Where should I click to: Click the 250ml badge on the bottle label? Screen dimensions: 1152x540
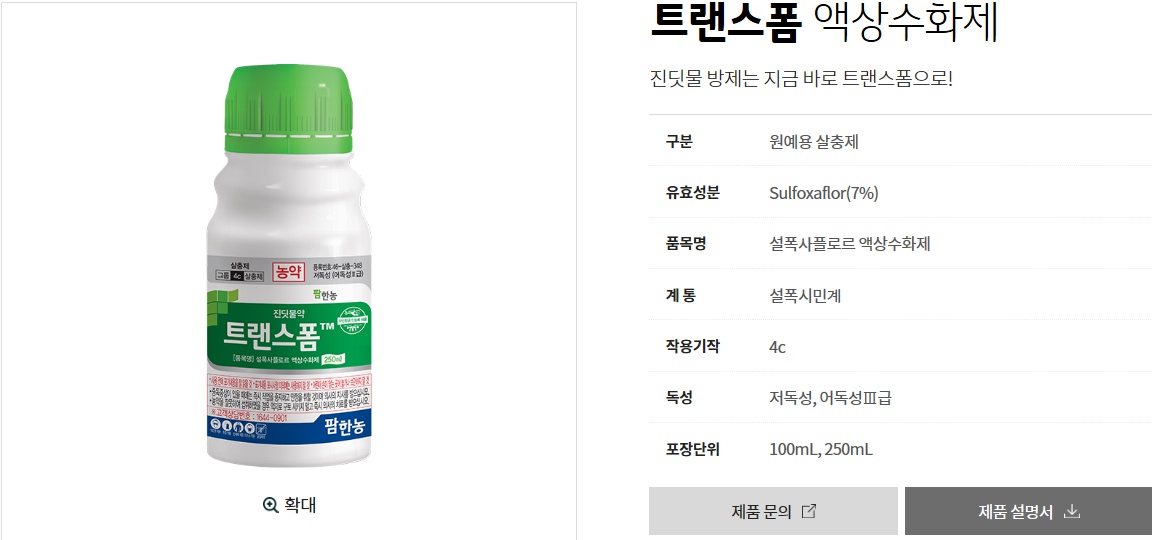tap(334, 360)
